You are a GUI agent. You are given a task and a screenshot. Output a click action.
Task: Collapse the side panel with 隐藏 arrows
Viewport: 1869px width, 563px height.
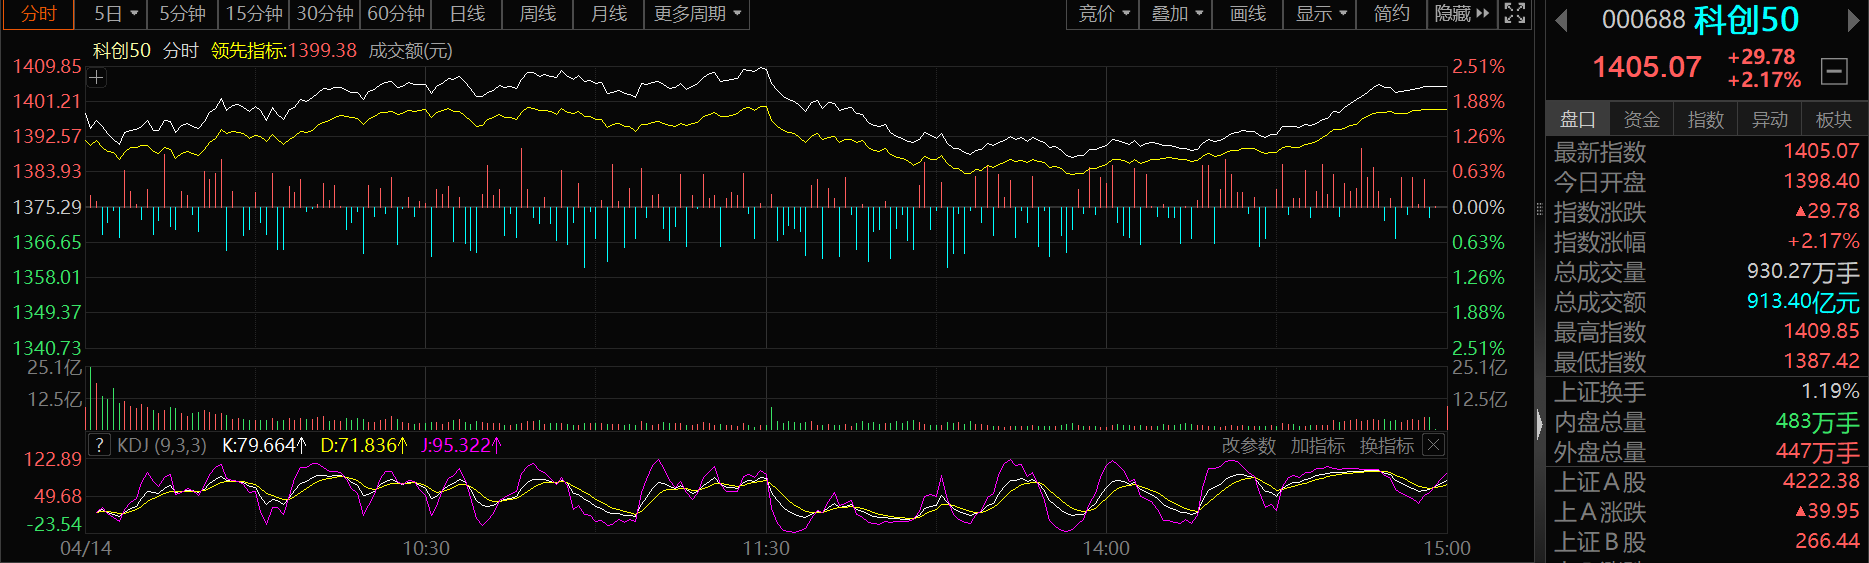1461,13
